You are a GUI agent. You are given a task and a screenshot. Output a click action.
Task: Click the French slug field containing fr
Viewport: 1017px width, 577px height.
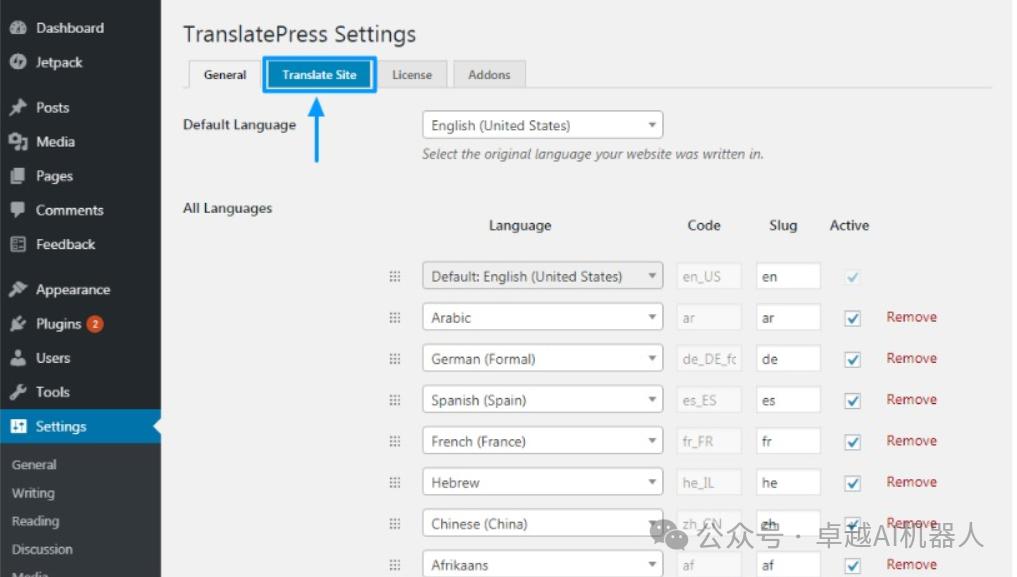click(x=788, y=441)
